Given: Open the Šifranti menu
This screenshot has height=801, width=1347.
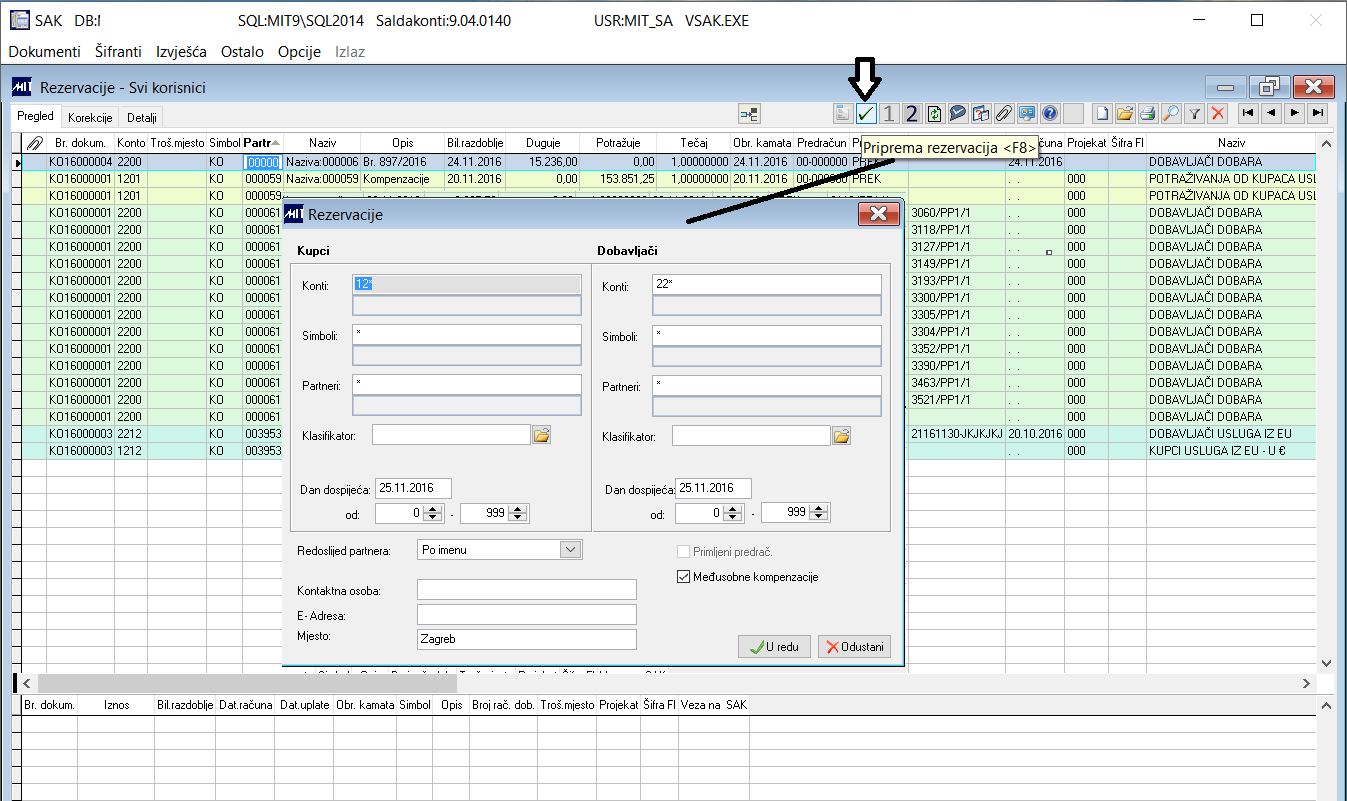Looking at the screenshot, I should (x=118, y=51).
